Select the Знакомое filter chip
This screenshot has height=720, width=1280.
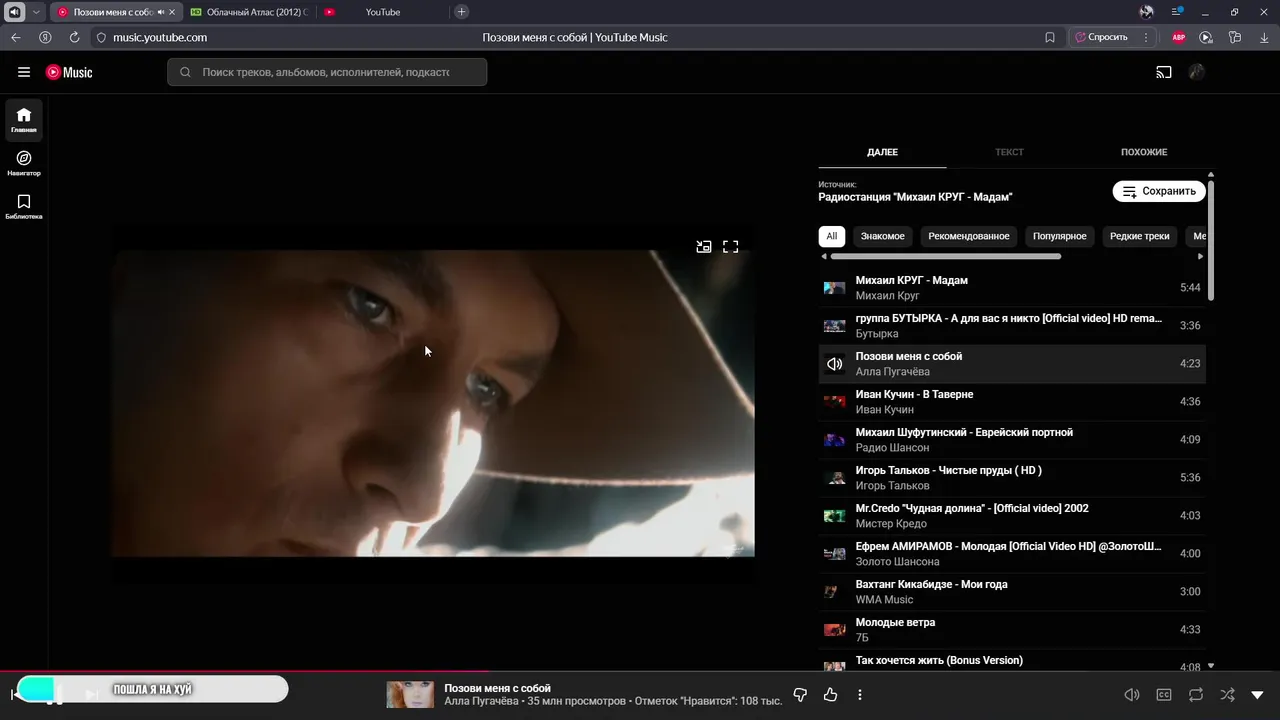coord(882,236)
